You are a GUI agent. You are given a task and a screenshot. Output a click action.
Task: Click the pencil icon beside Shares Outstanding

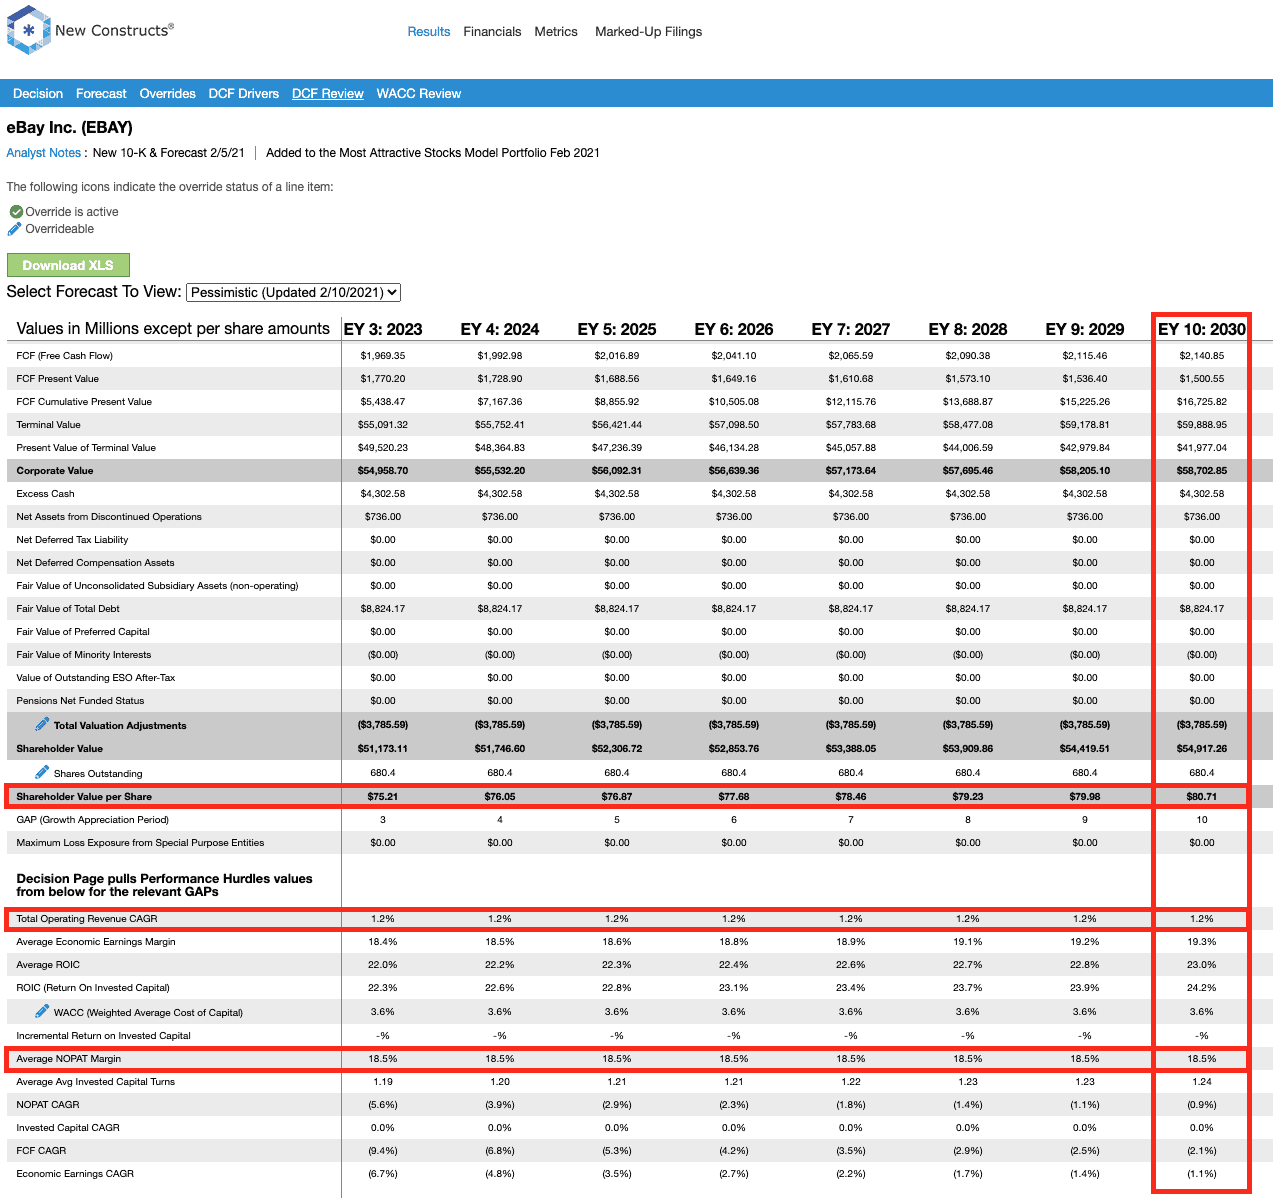42,772
